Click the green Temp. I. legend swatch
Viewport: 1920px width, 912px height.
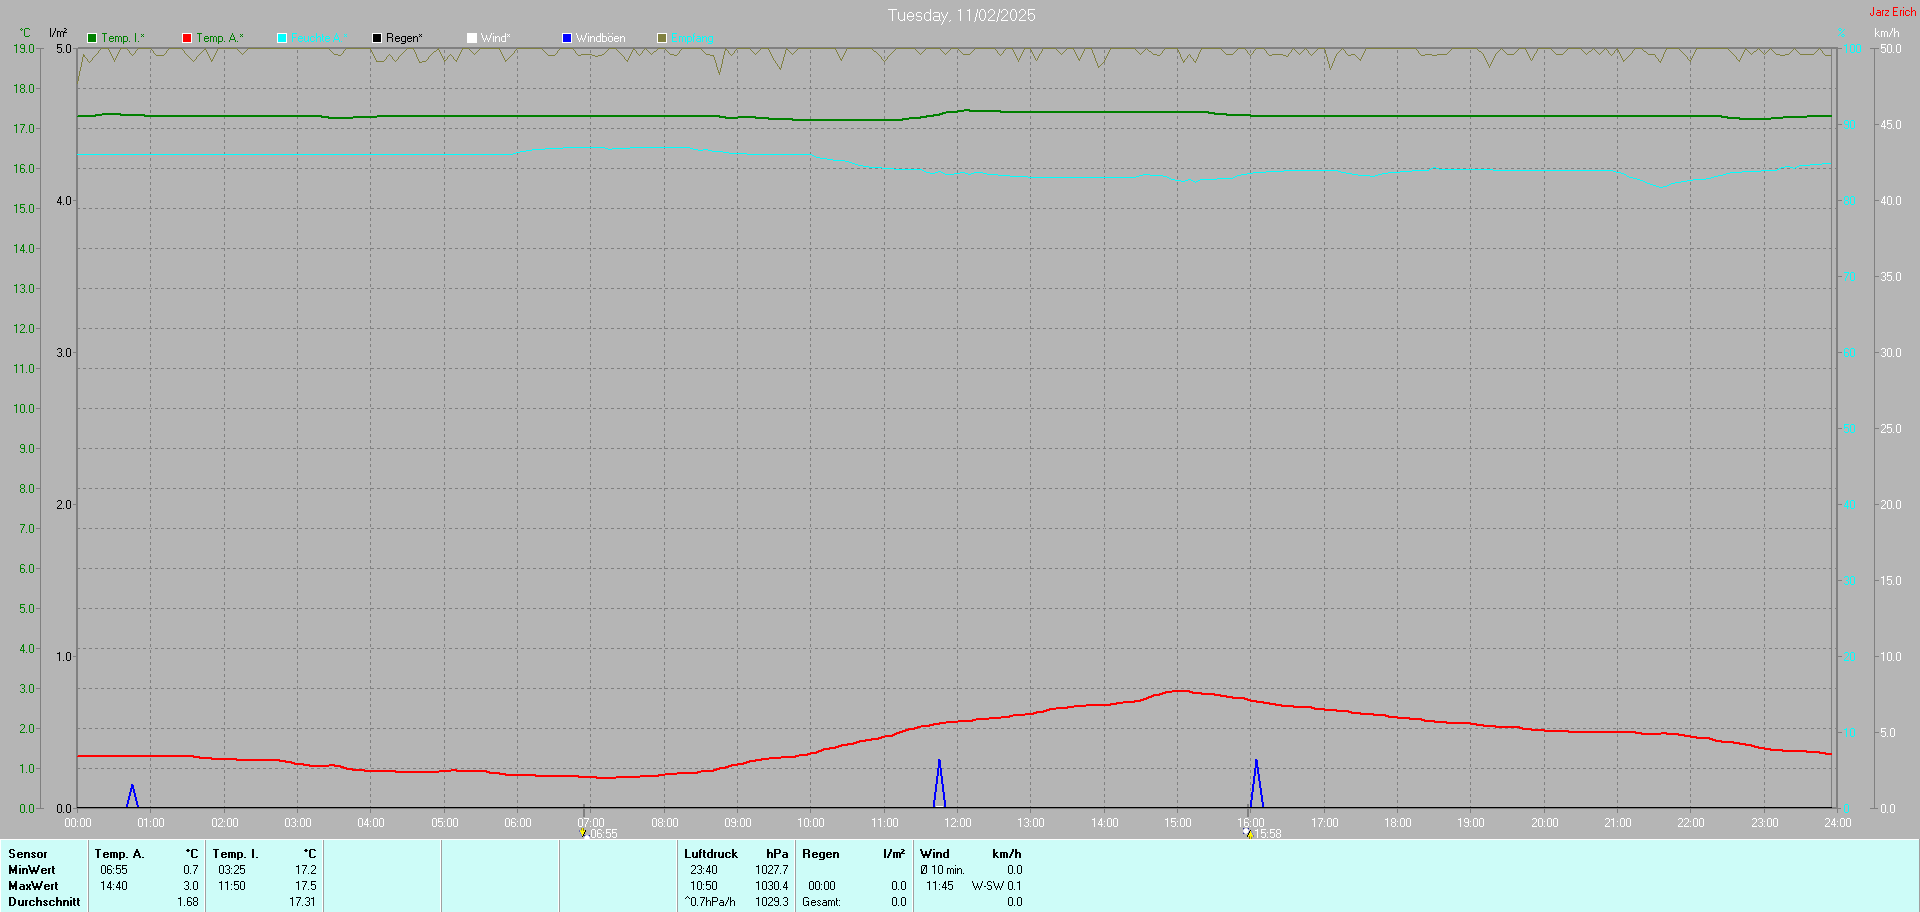coord(92,38)
